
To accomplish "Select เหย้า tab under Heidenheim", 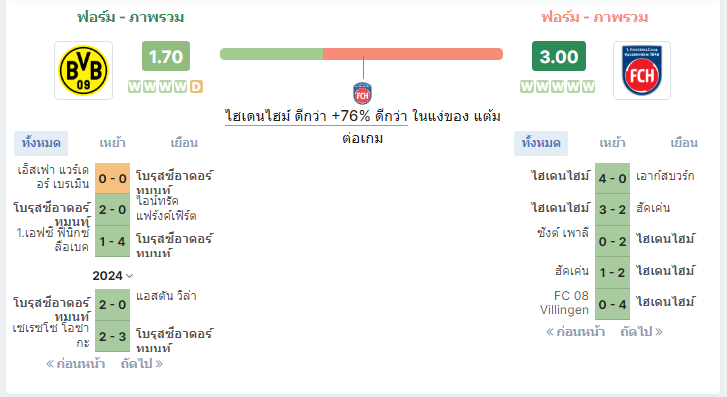I will 612,143.
